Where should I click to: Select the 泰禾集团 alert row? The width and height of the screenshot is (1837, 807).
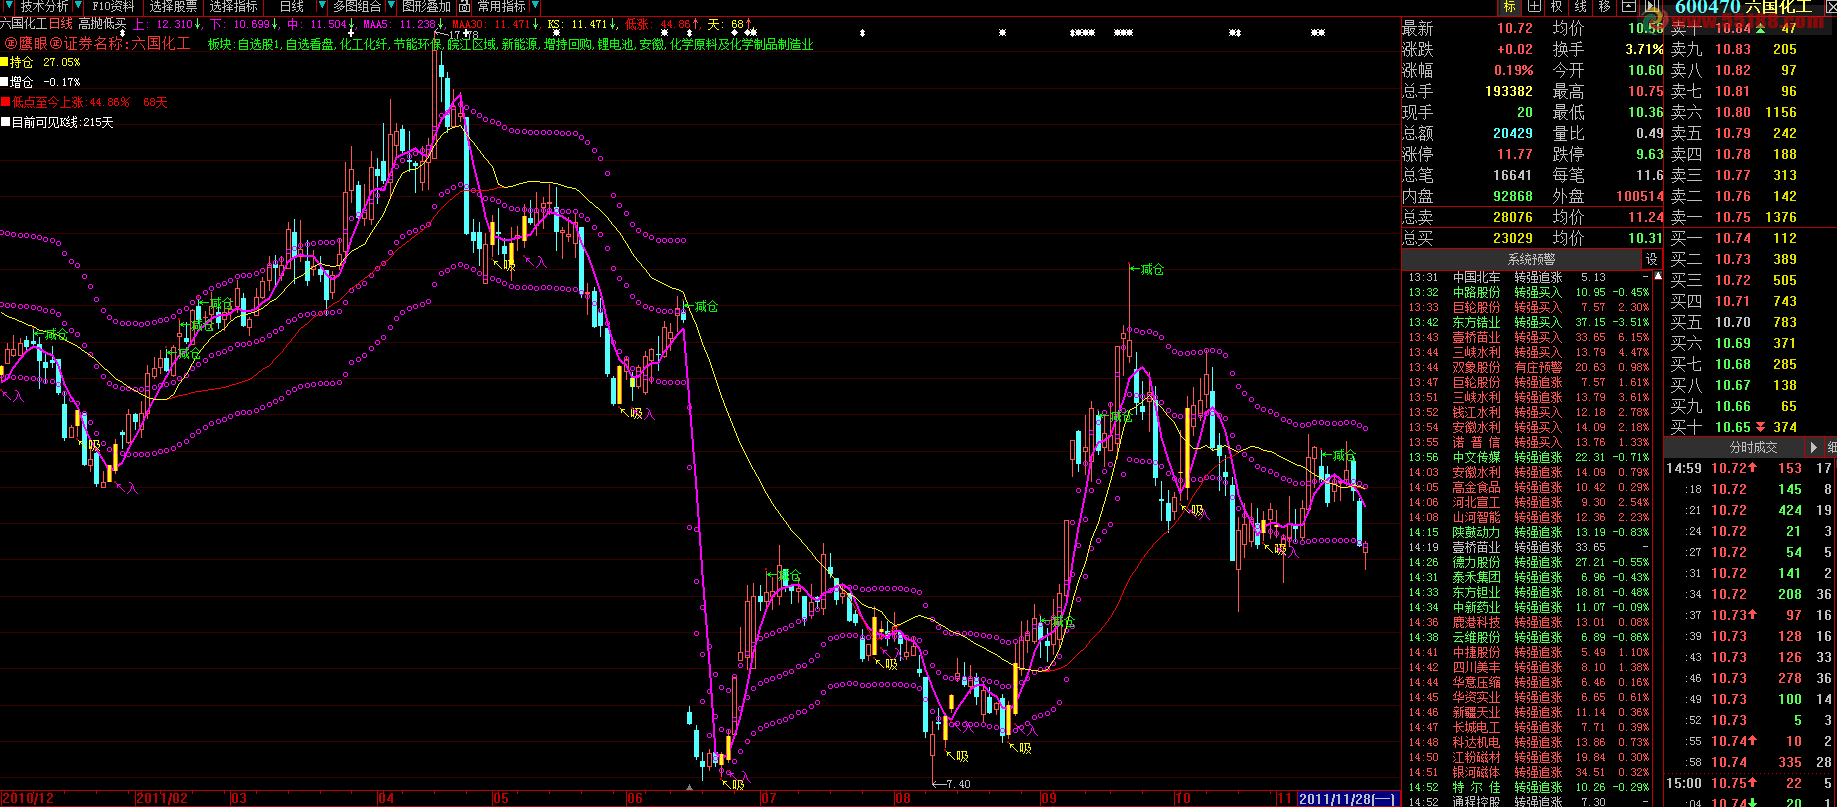click(x=1529, y=577)
